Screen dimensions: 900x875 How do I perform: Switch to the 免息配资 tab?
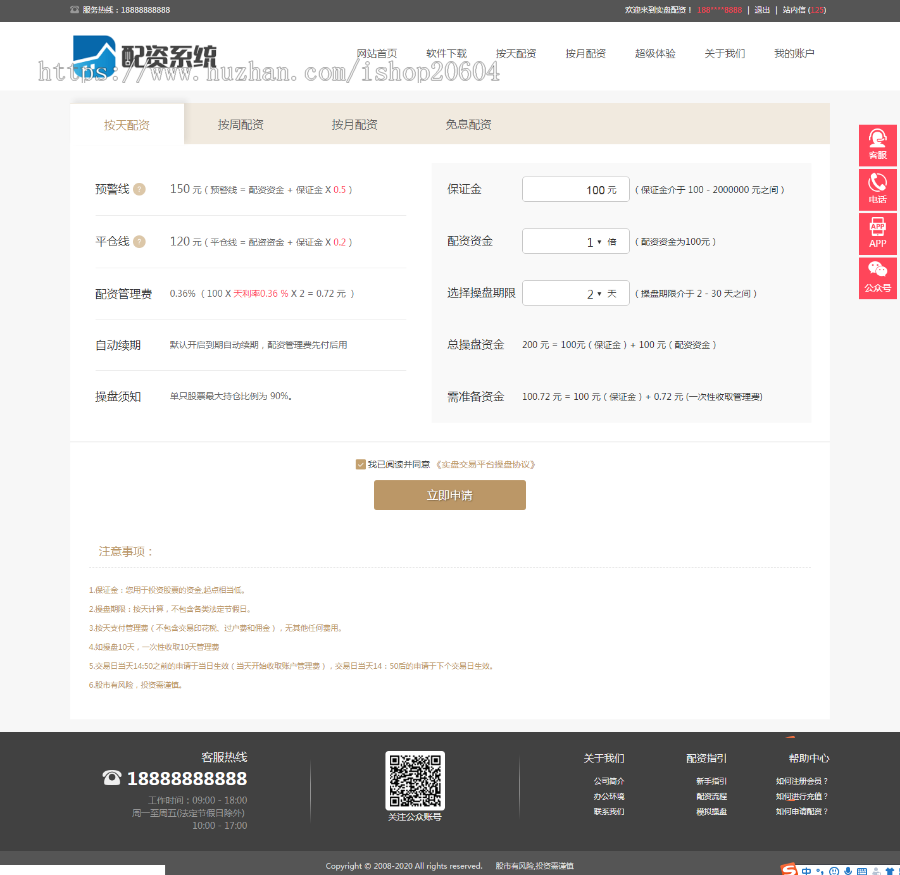[x=467, y=124]
